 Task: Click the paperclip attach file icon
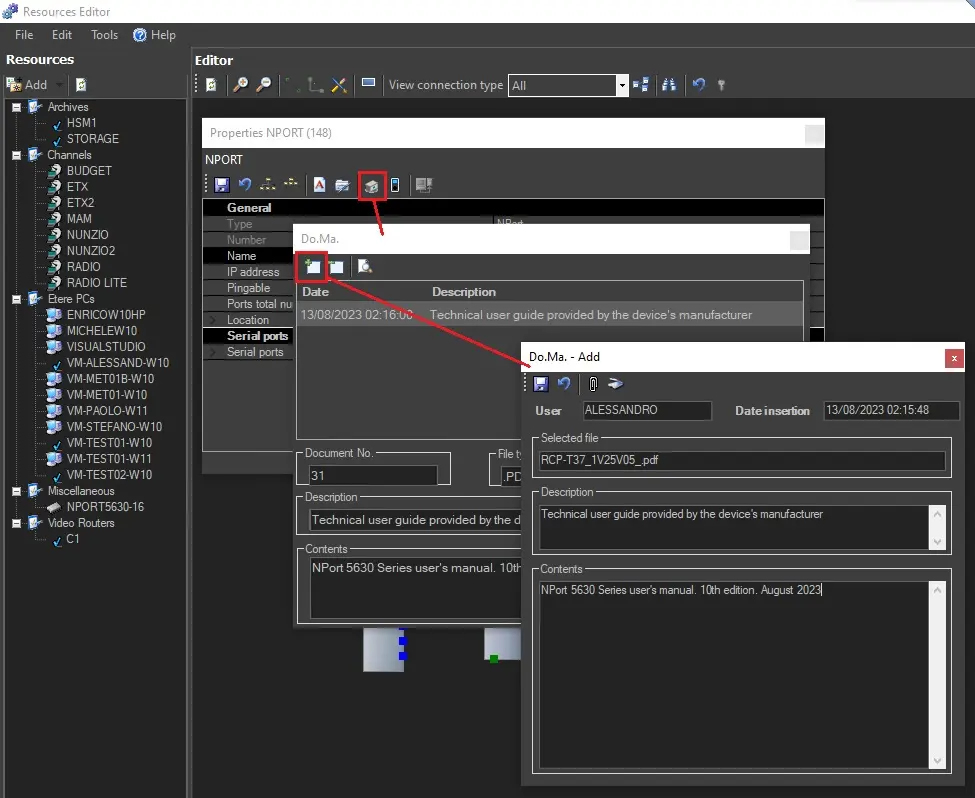[592, 383]
